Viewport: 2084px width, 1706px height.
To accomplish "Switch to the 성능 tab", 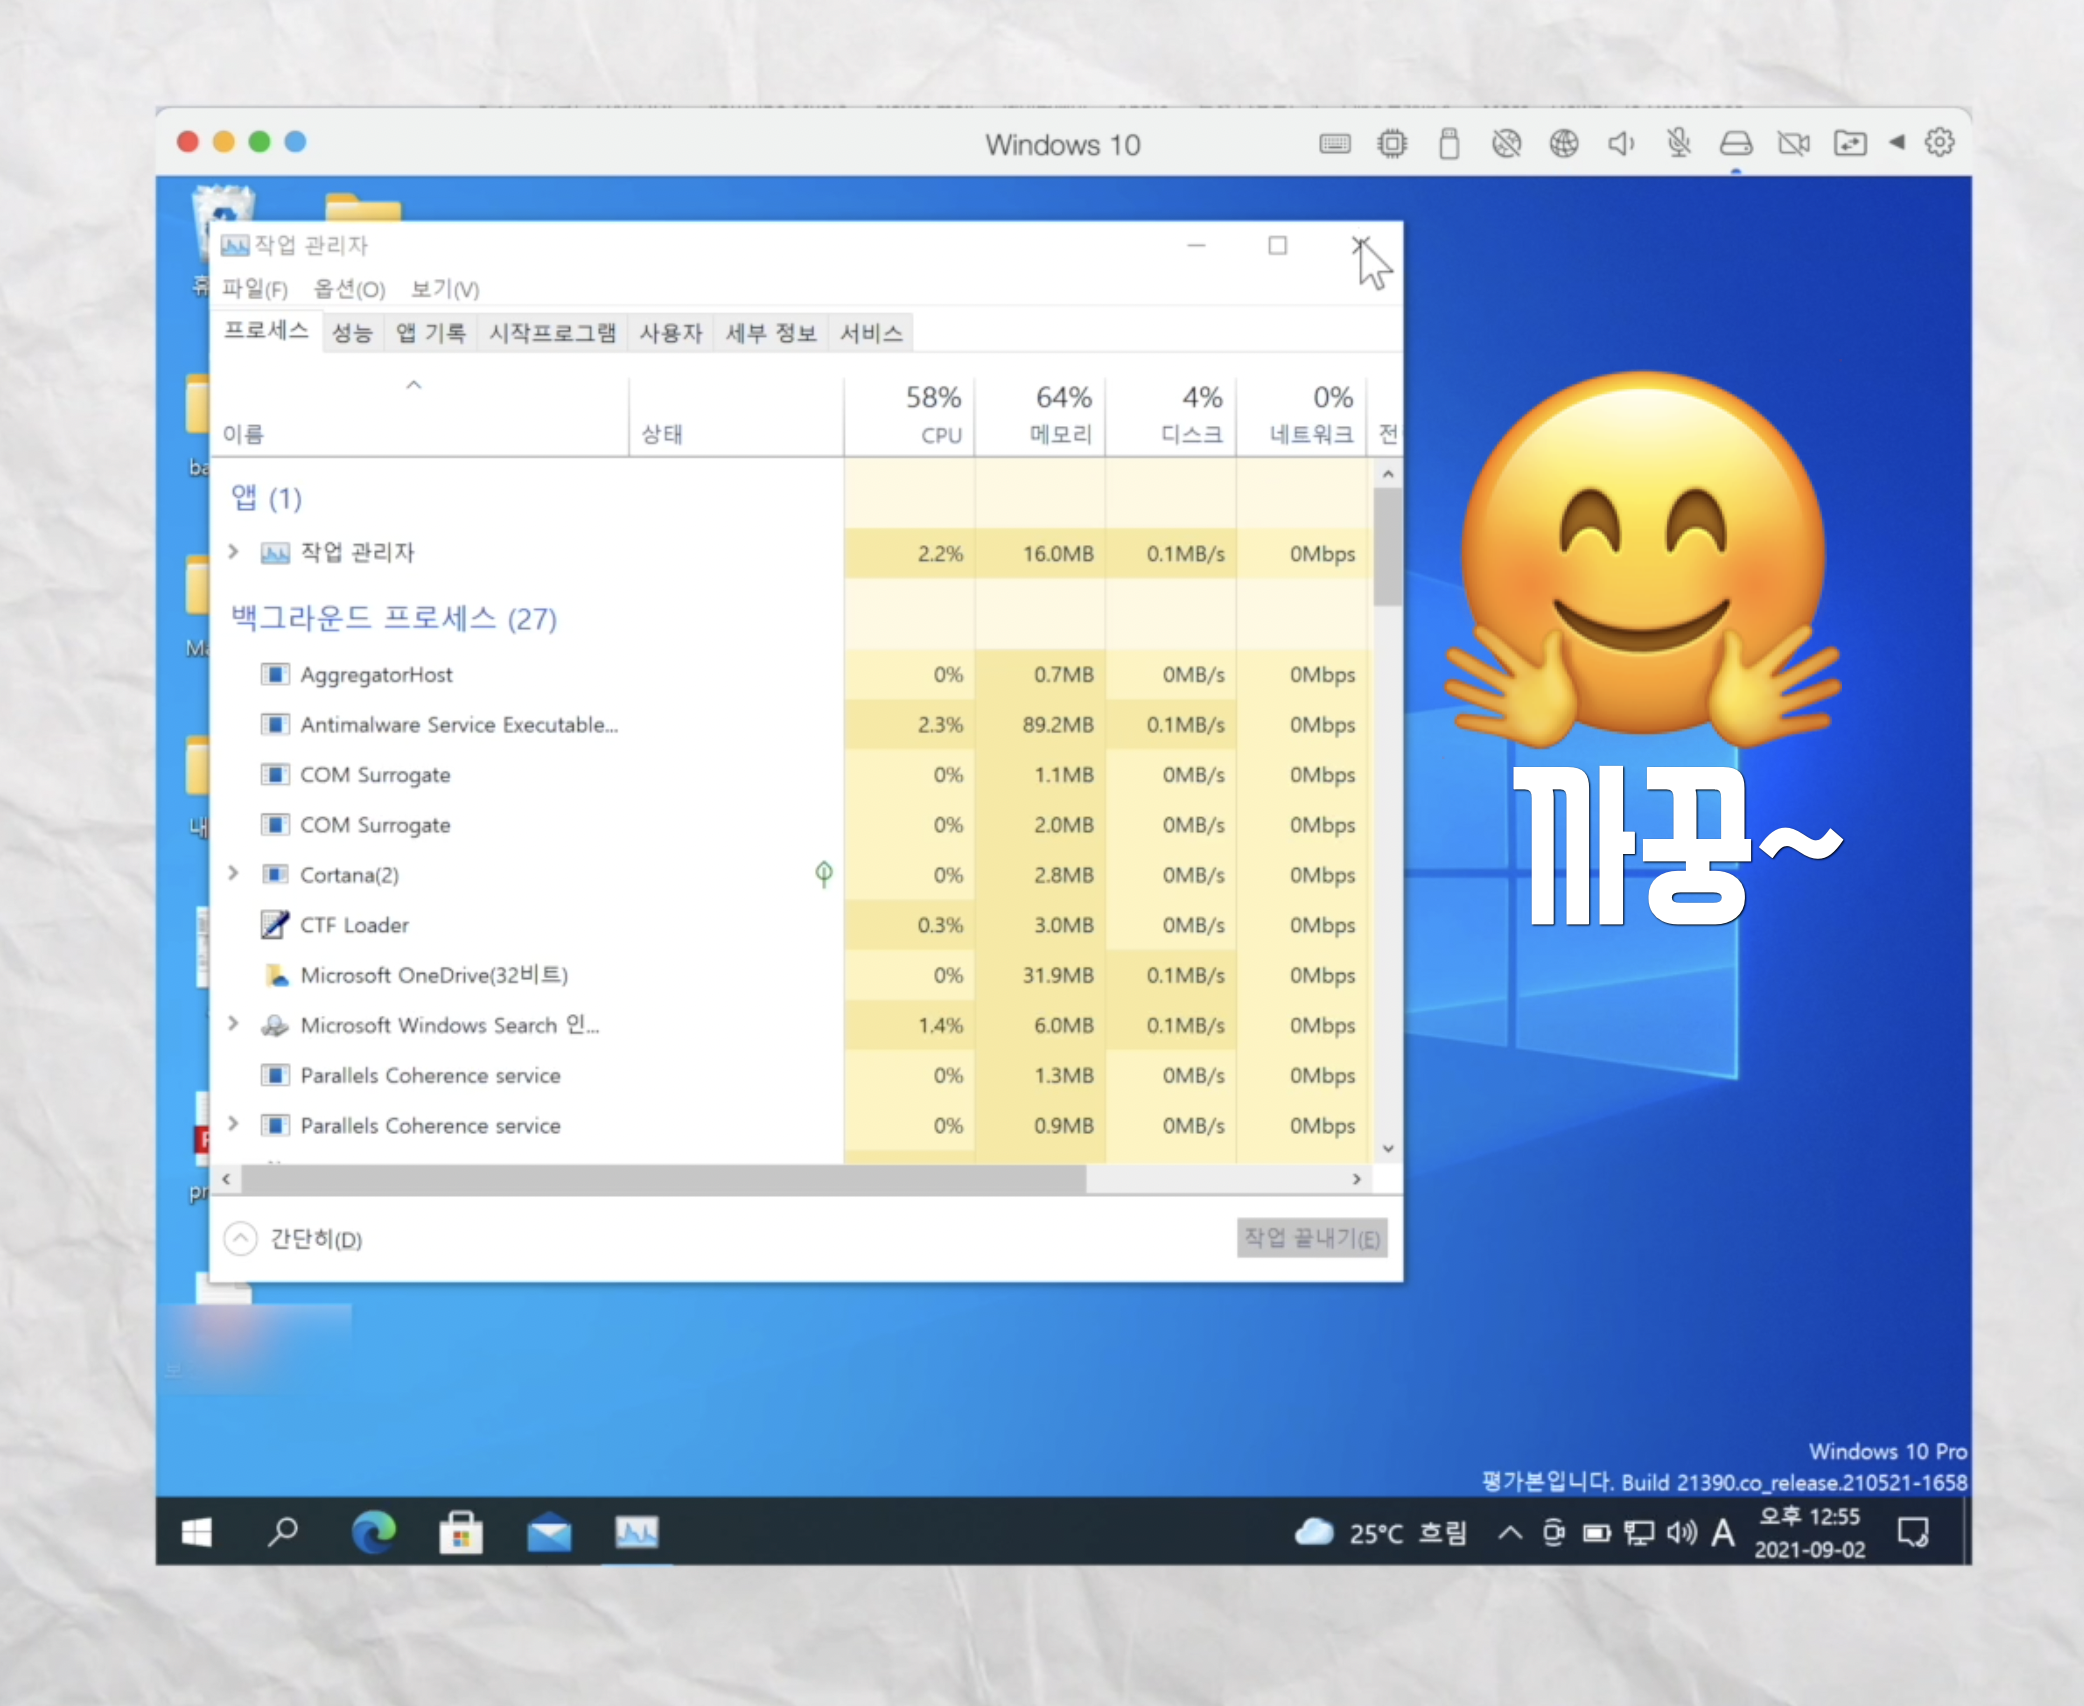I will (352, 333).
